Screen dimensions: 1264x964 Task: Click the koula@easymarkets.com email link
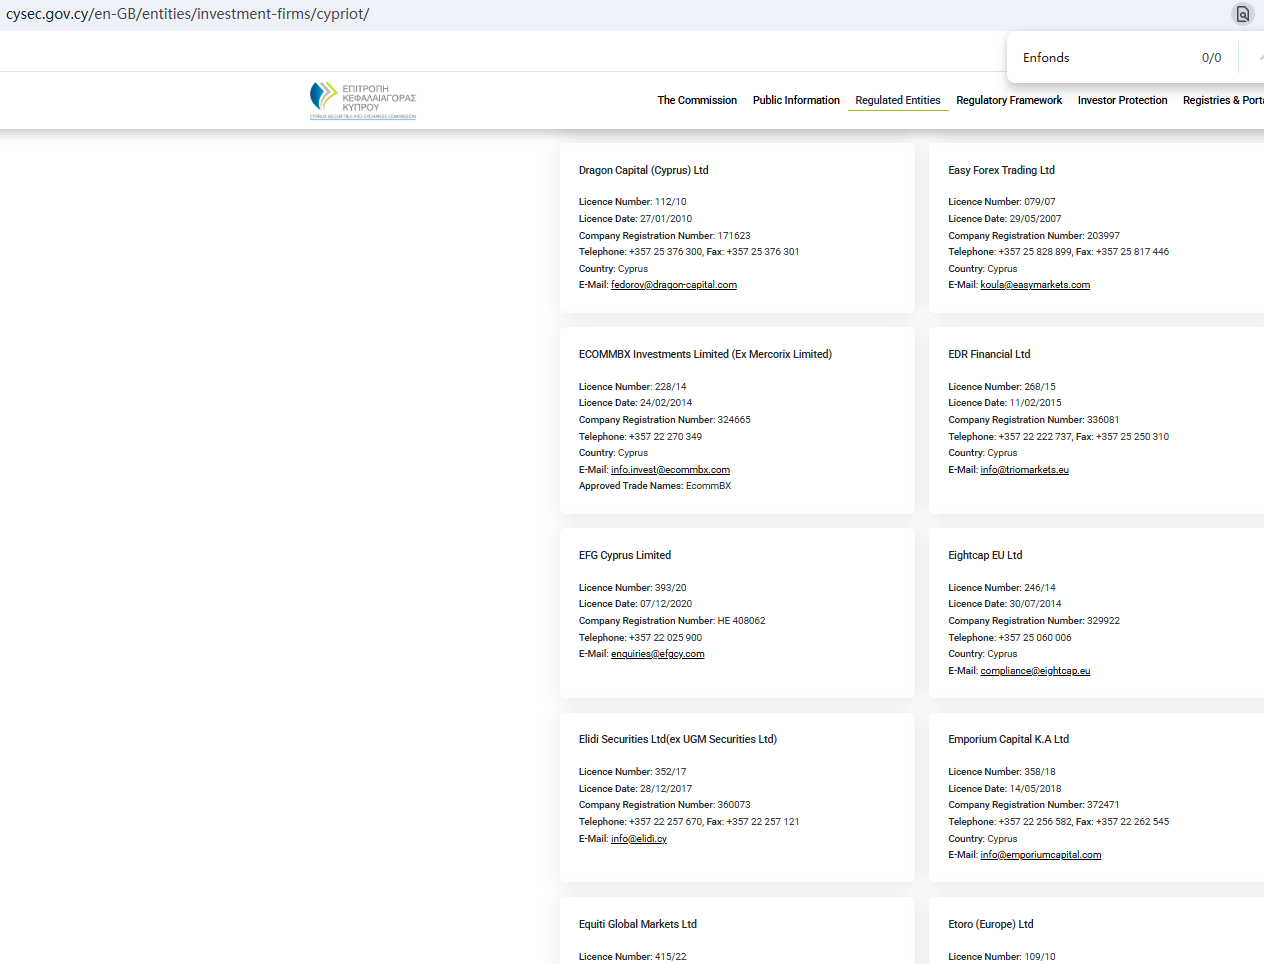coord(1035,285)
